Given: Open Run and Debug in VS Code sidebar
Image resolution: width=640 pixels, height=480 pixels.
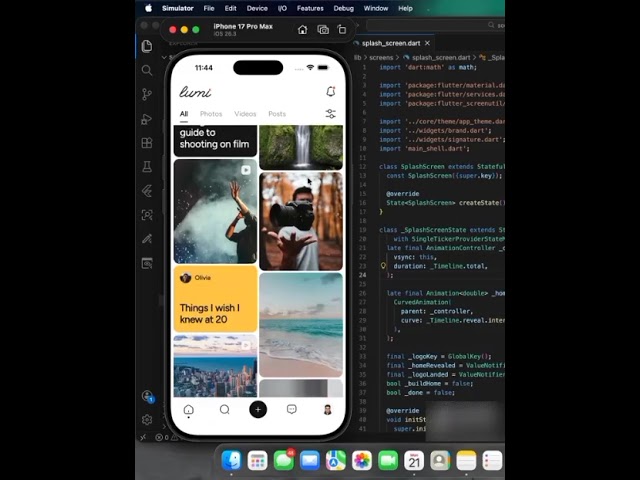Looking at the screenshot, I should point(147,119).
